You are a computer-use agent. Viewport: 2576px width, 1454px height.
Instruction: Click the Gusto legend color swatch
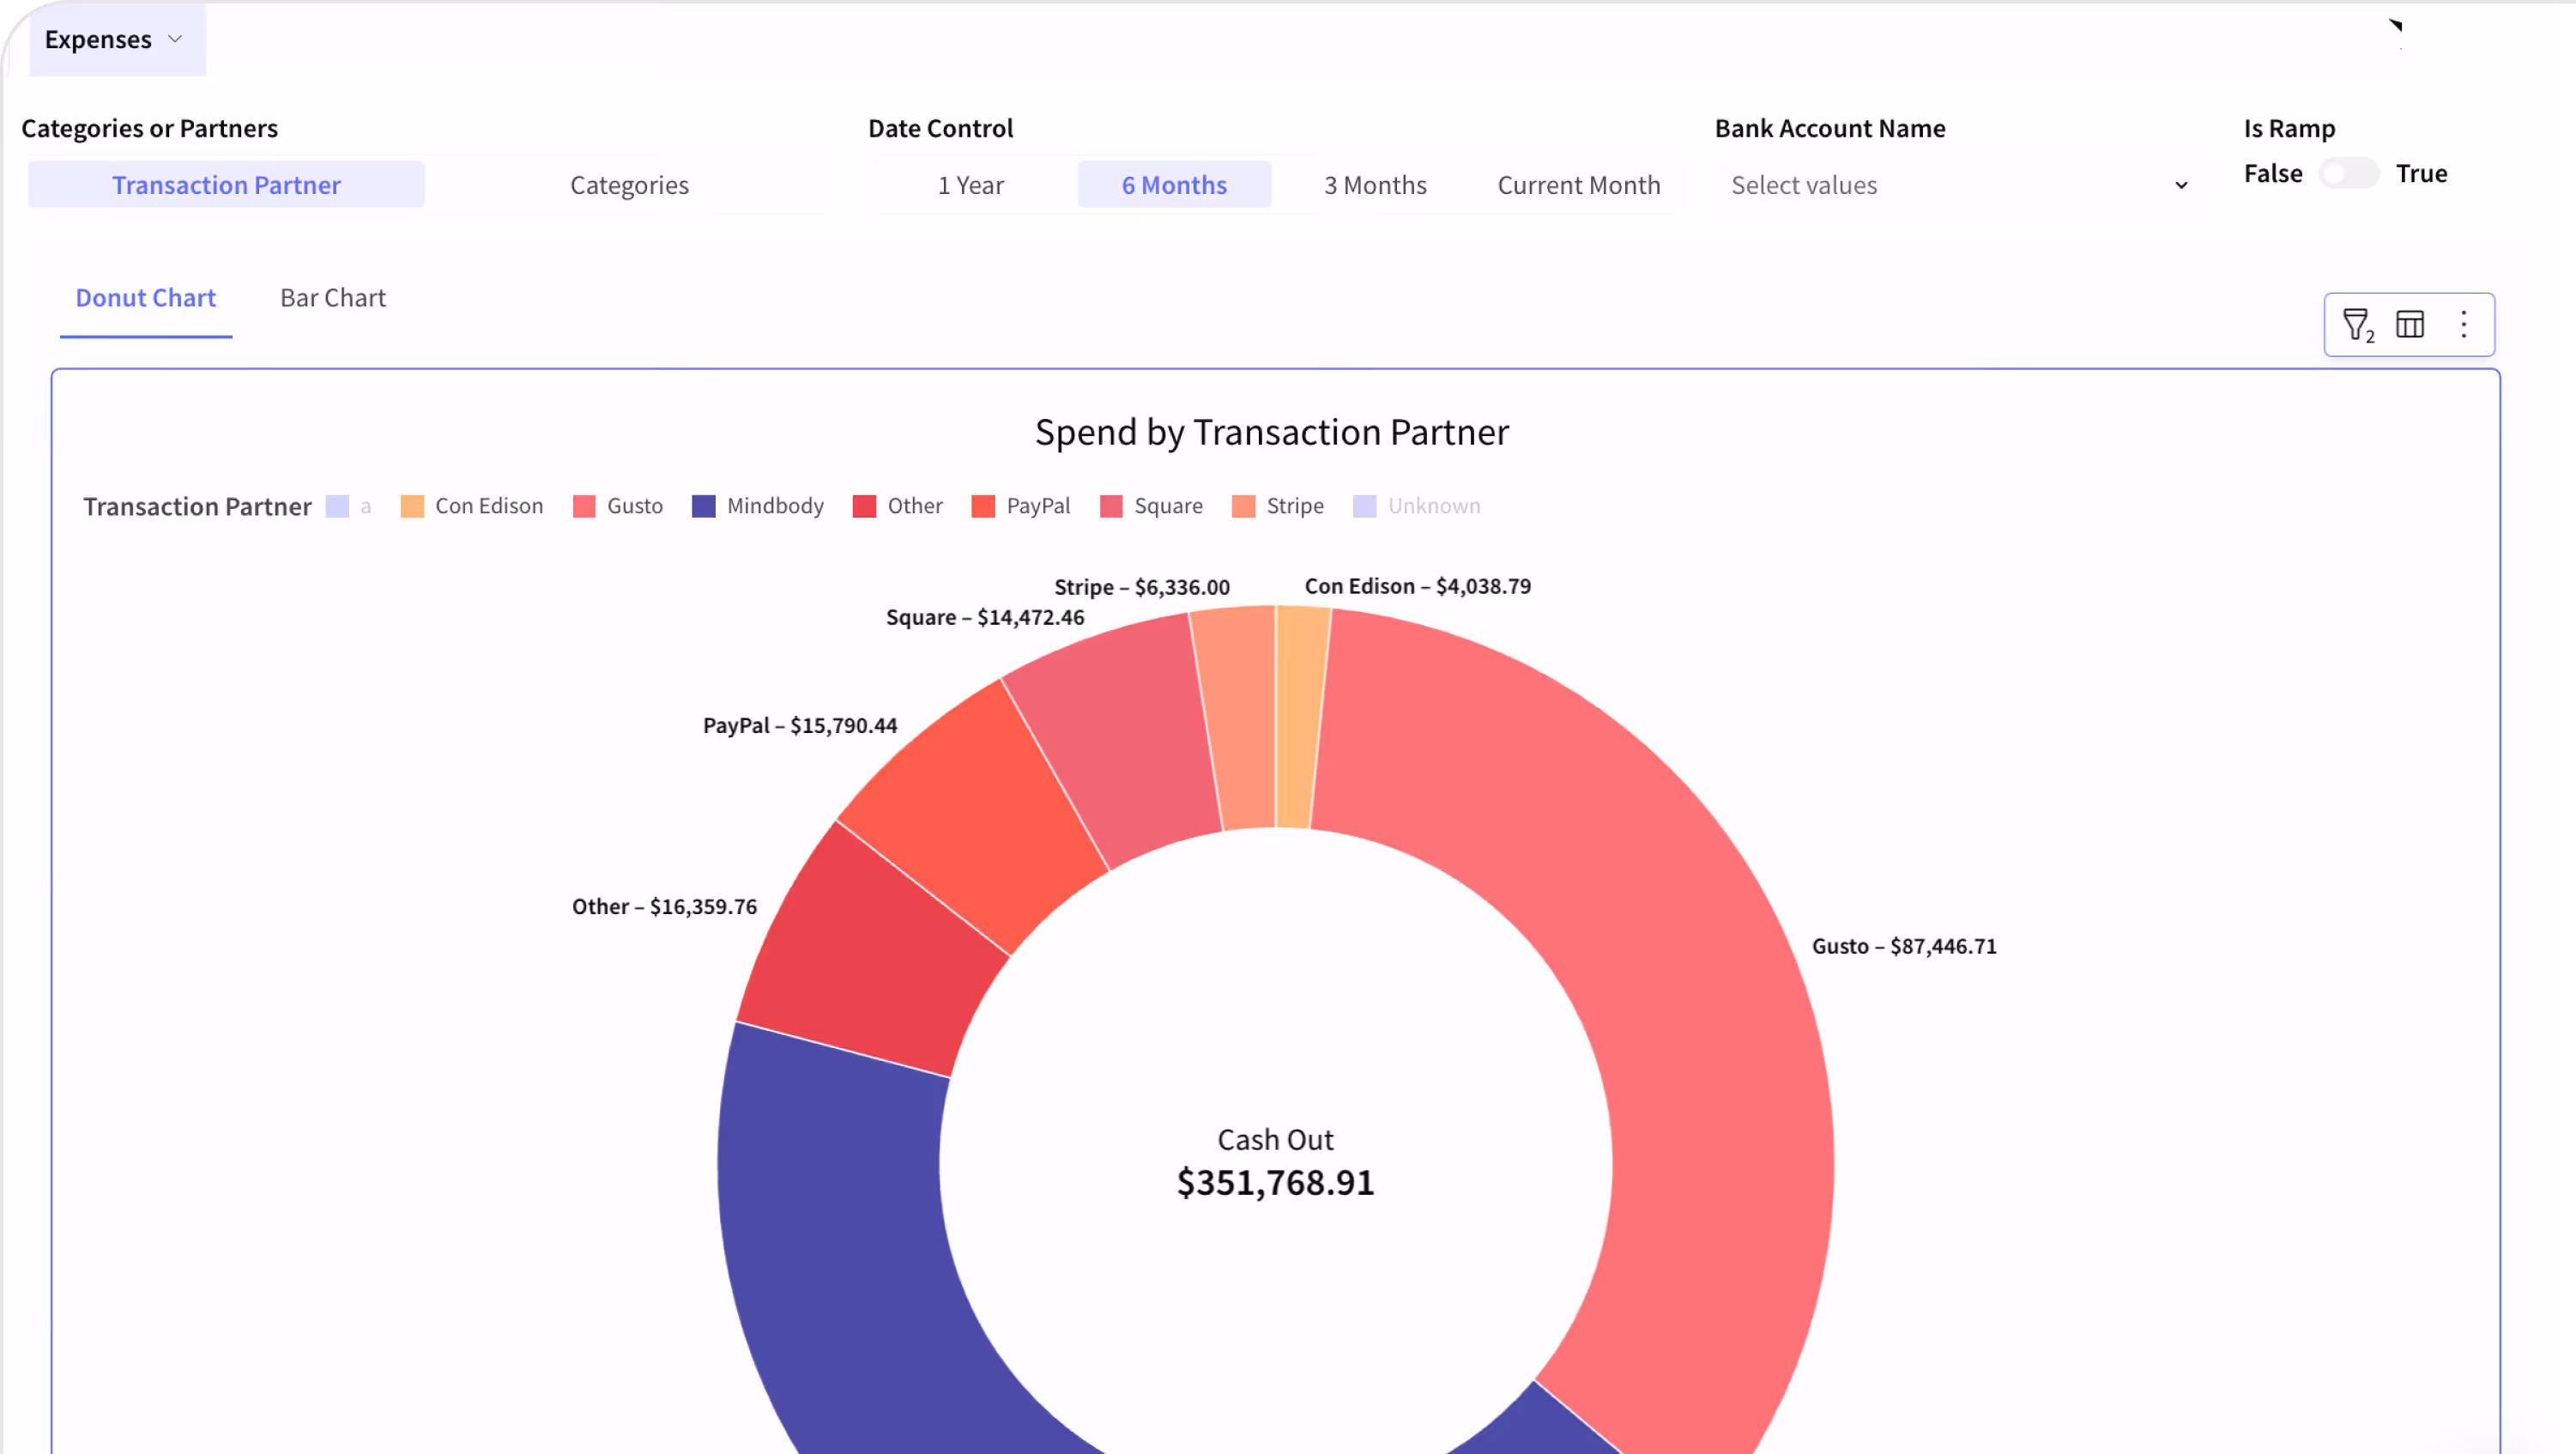coord(584,506)
